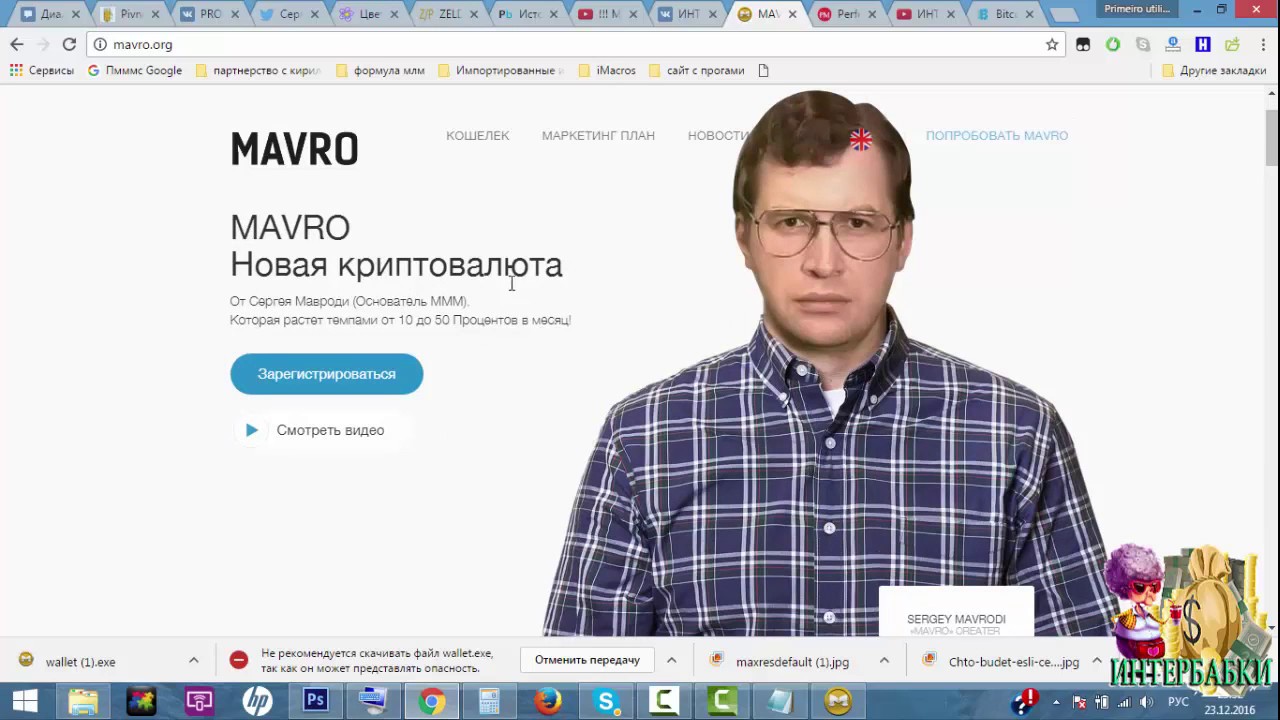
Task: Open the МАРКЕТИНГ ПЛАН menu item
Action: (x=598, y=136)
